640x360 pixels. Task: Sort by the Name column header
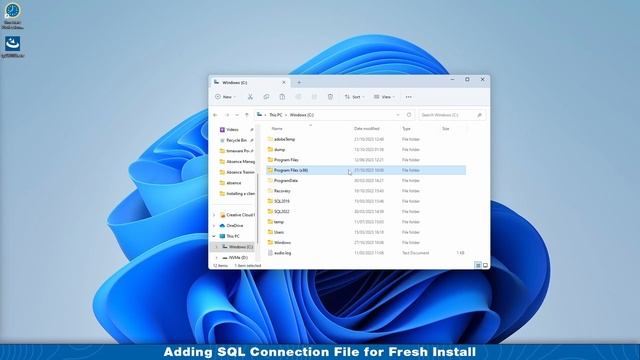(277, 129)
